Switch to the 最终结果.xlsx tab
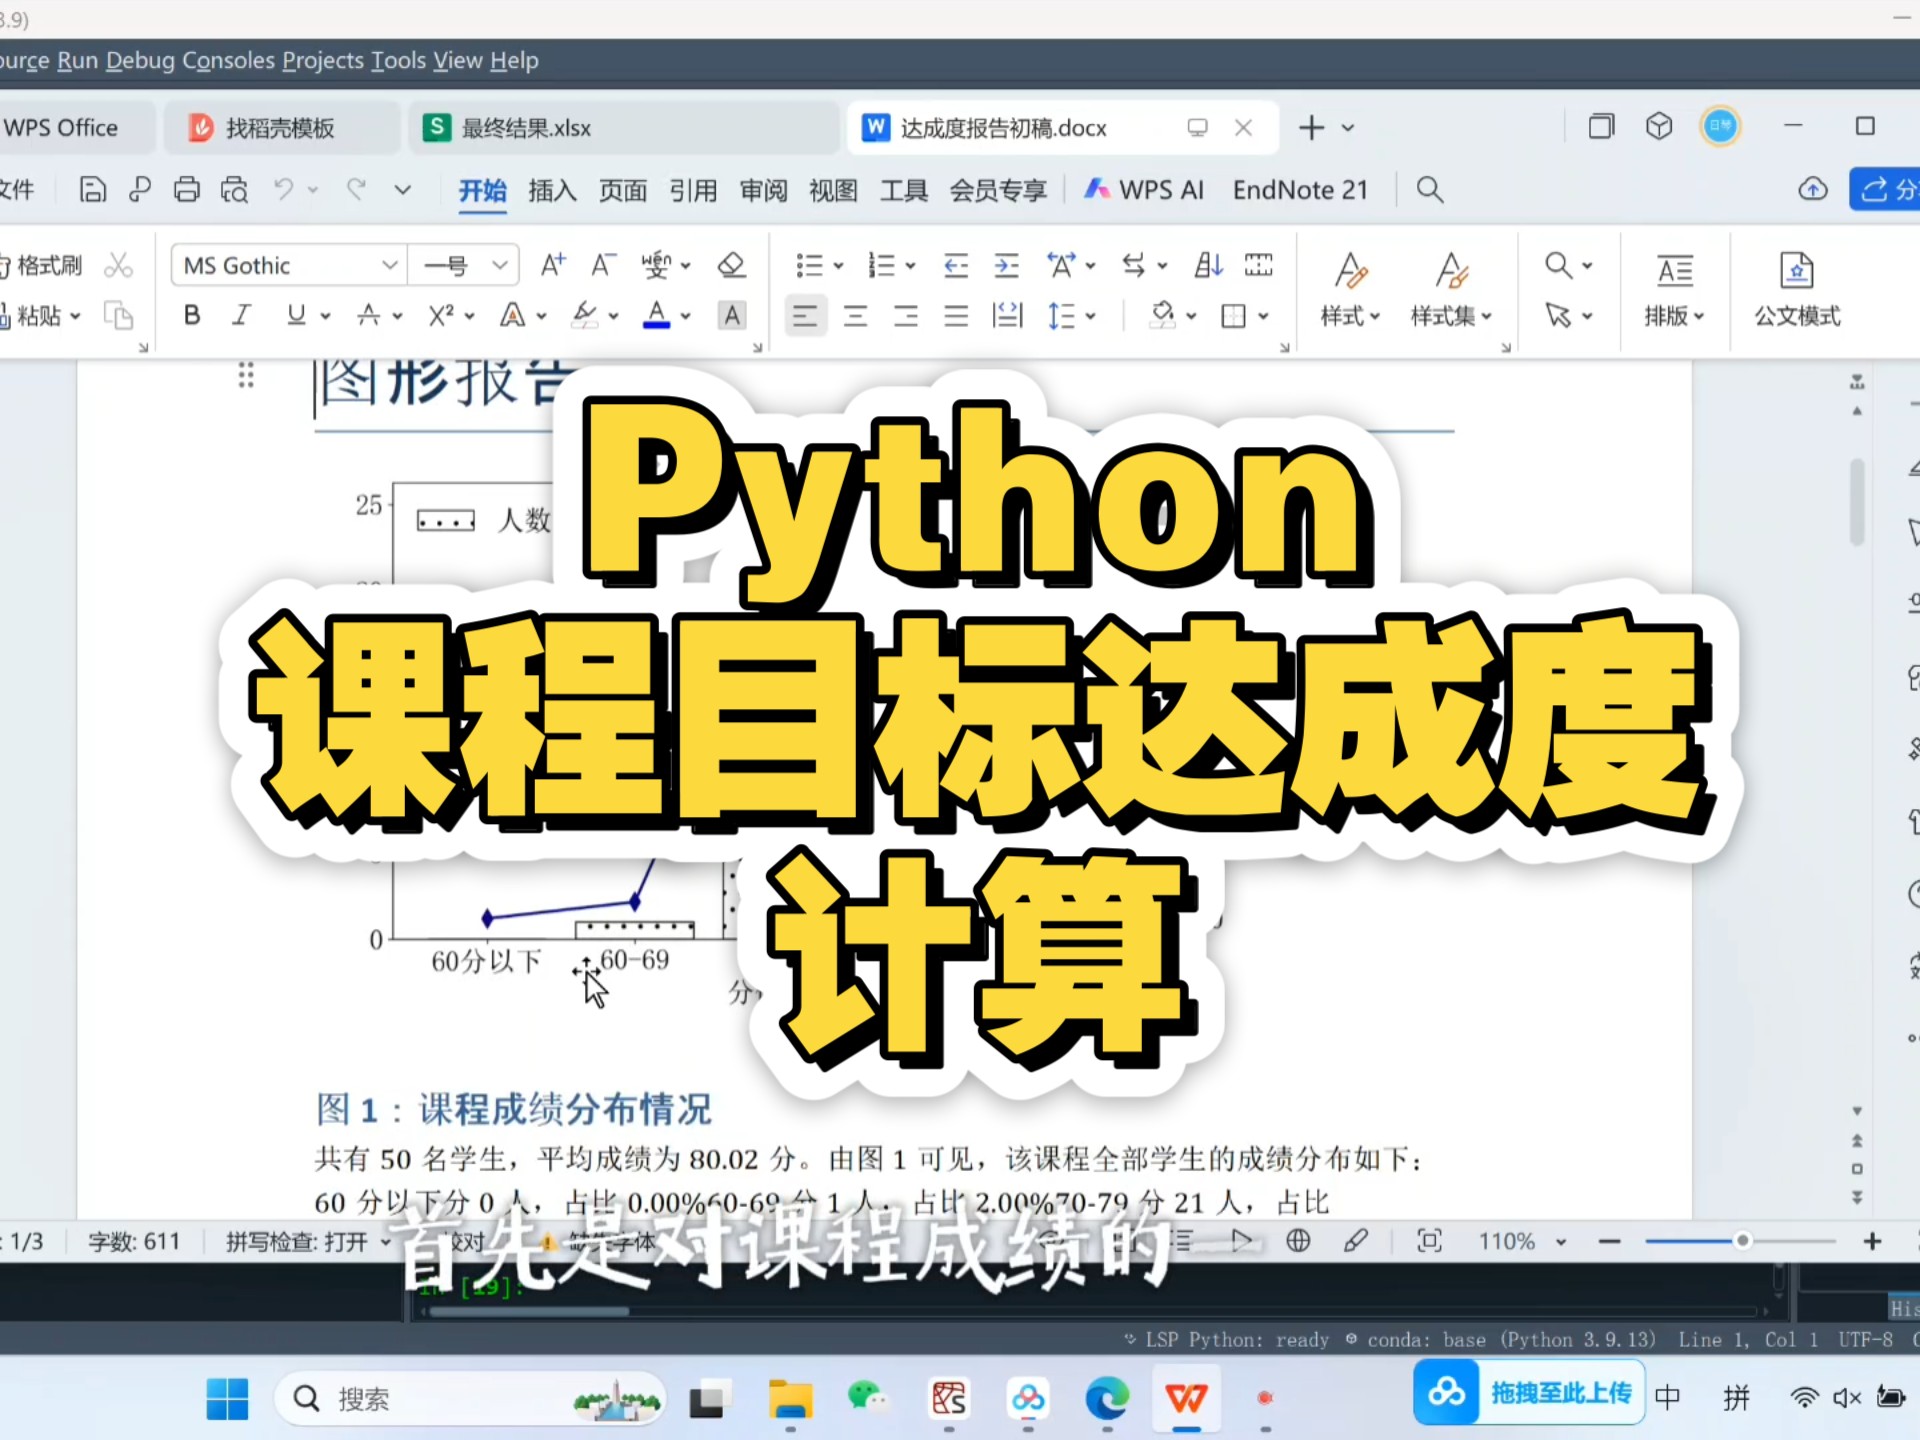 click(x=525, y=127)
